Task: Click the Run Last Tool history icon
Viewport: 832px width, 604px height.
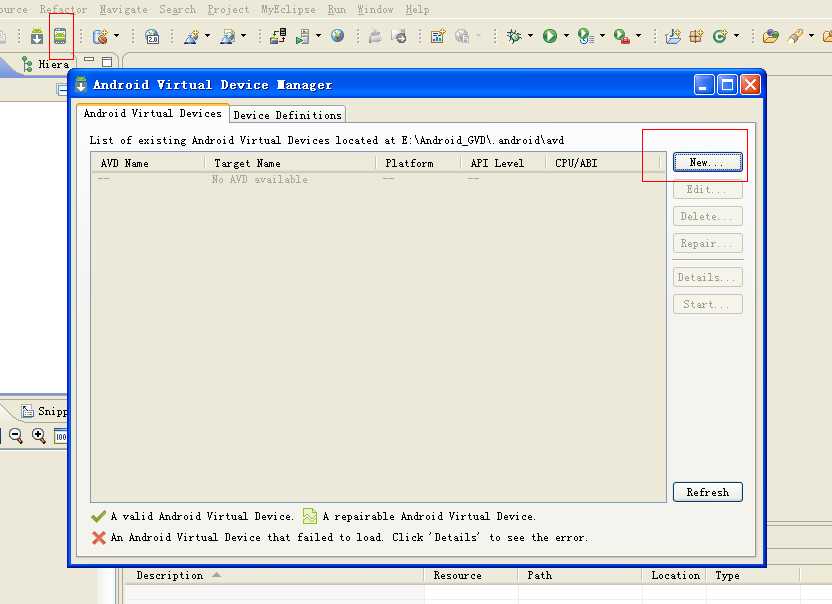Action: coord(585,36)
